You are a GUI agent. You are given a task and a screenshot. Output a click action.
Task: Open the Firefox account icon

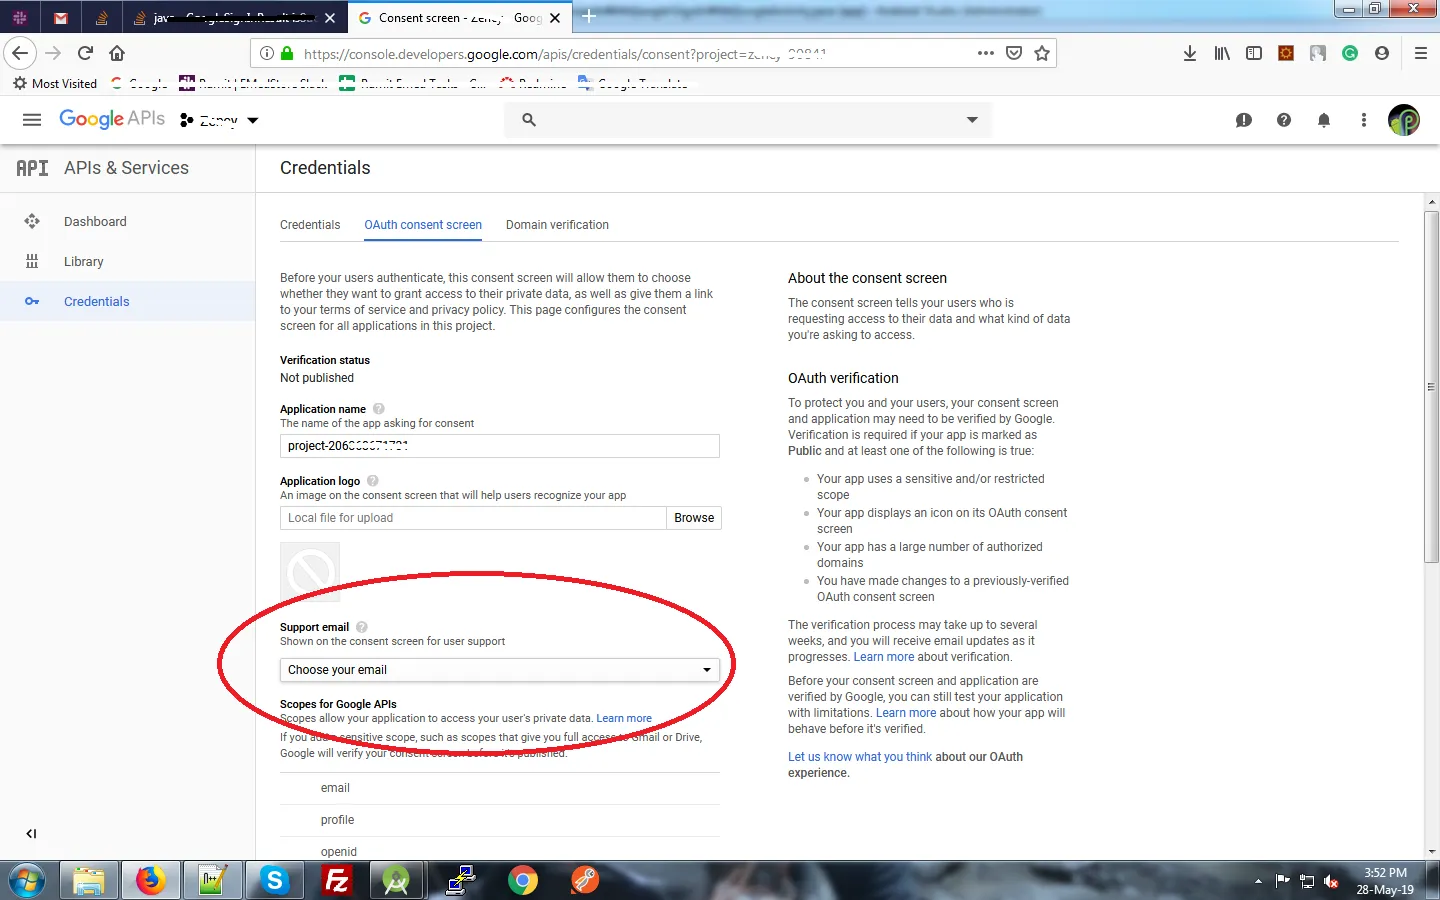[x=1382, y=53]
